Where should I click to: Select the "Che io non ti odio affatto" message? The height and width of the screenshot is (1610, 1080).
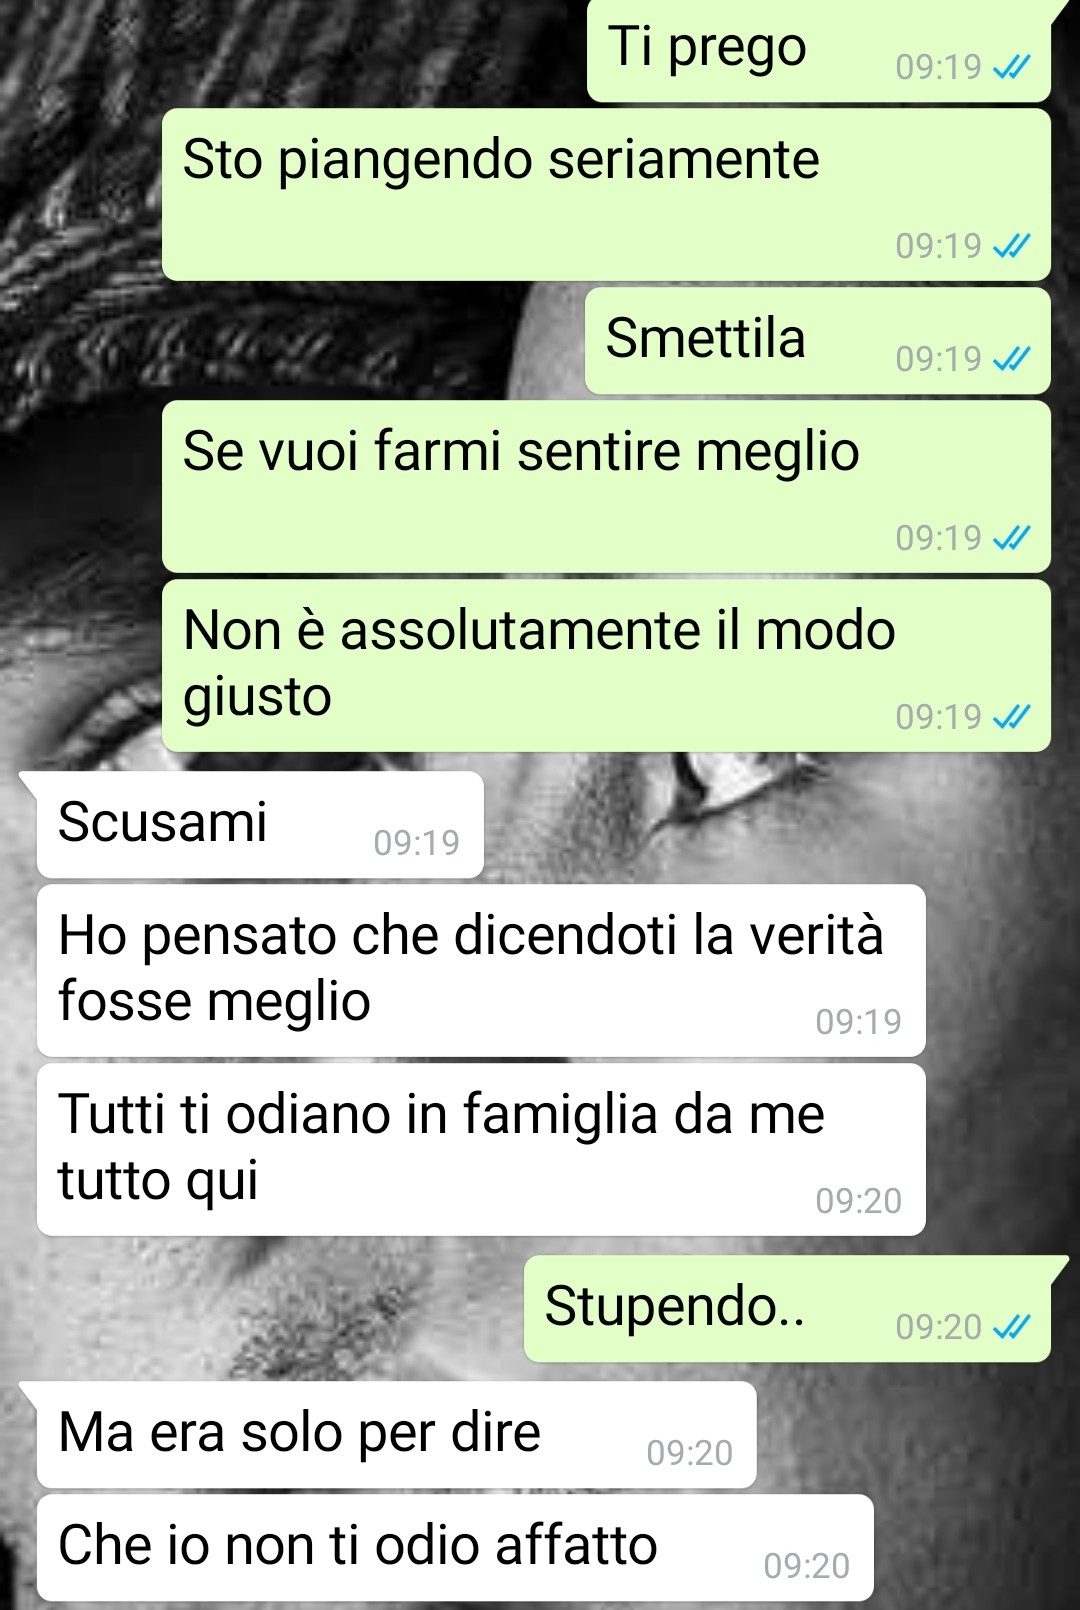tap(455, 1548)
